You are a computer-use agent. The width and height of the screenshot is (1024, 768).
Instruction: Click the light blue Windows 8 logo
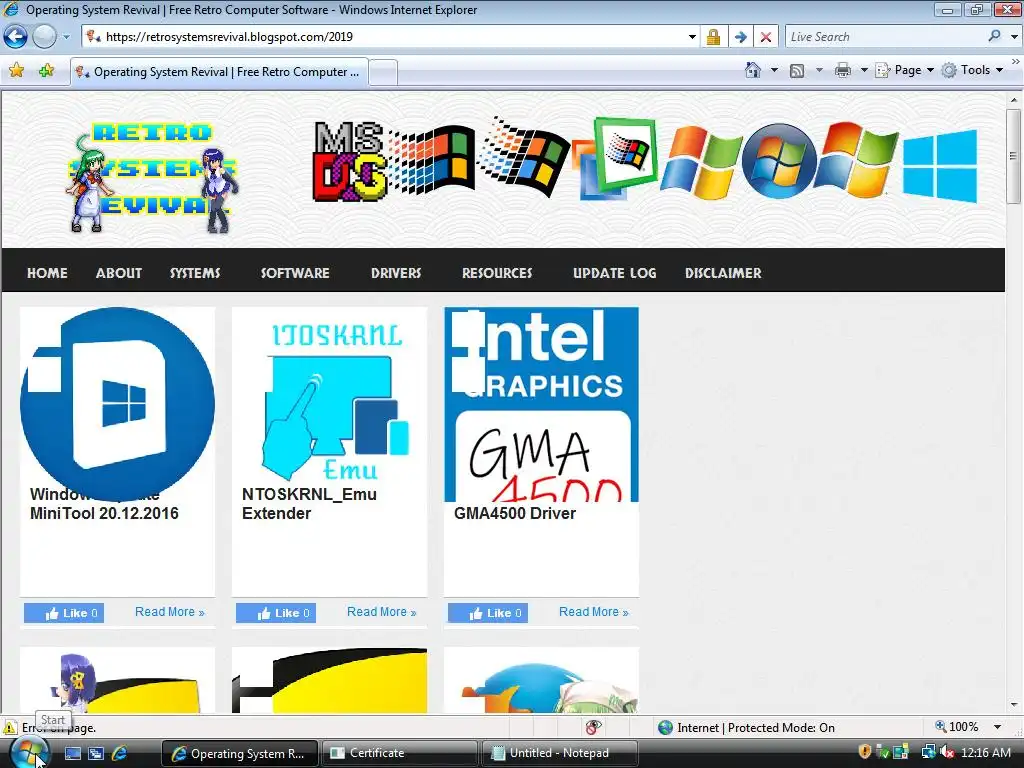coord(940,166)
